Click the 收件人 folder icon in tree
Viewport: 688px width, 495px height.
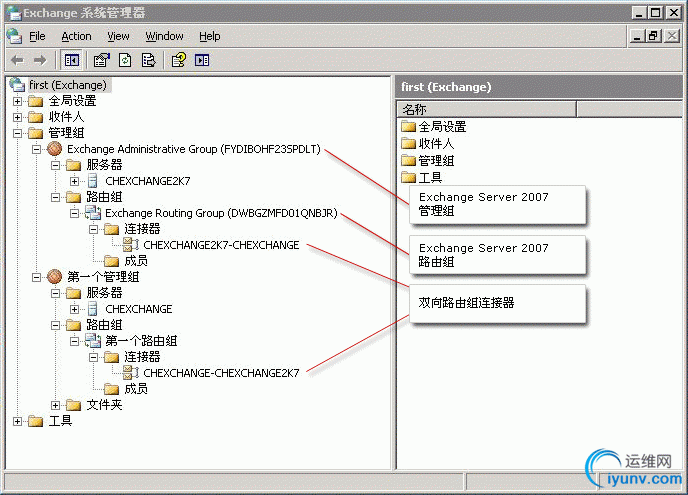coord(36,117)
